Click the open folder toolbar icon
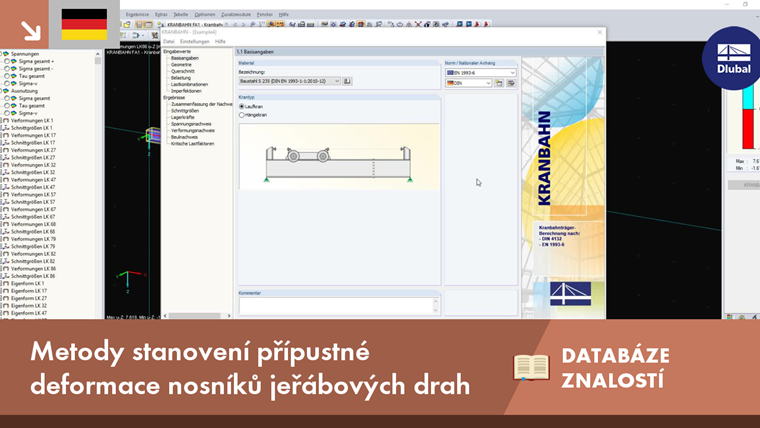Viewport: 760px width, 428px height. pos(127,24)
